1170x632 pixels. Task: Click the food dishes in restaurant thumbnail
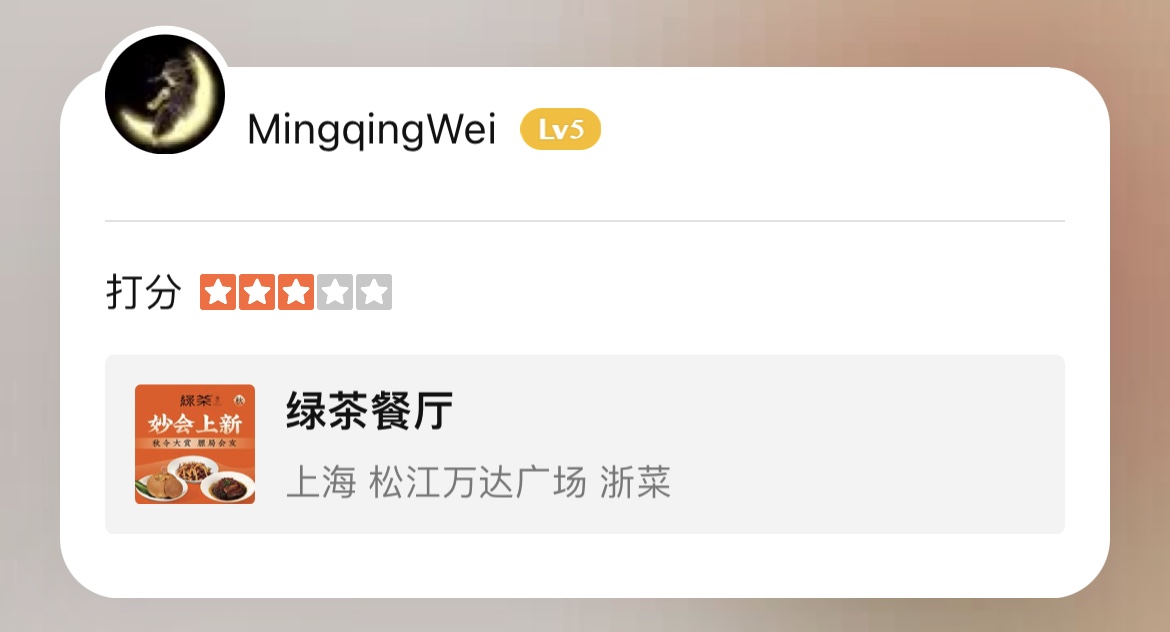(x=195, y=479)
